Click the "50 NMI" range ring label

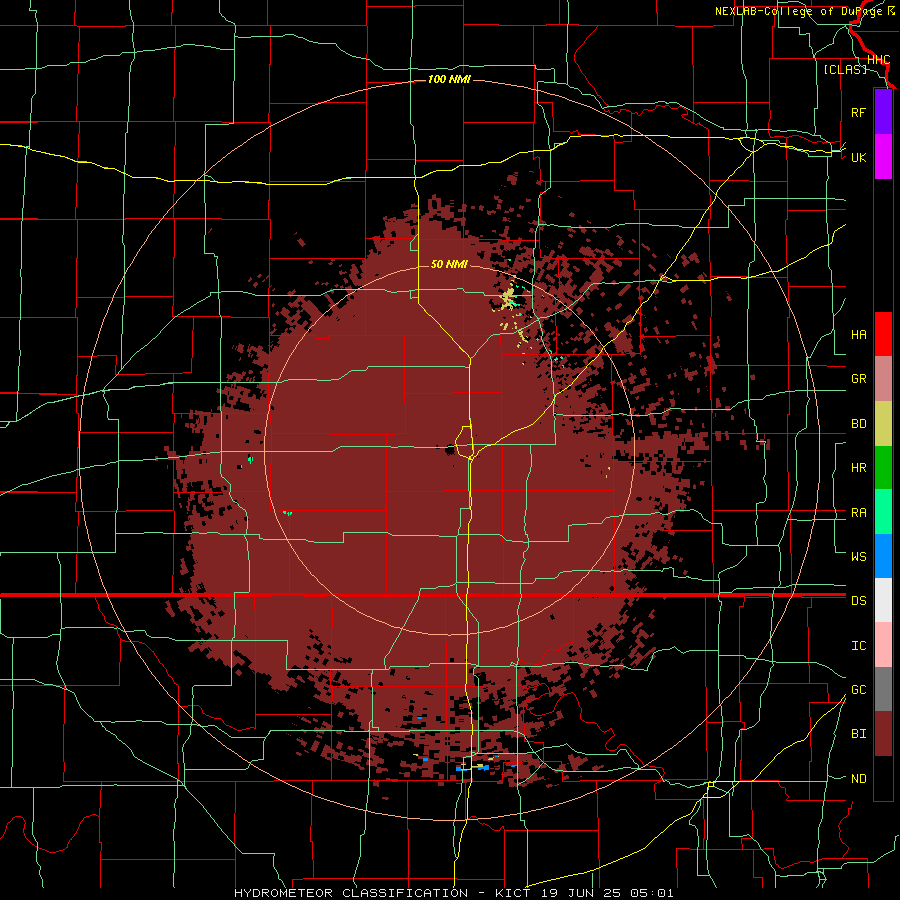(449, 264)
